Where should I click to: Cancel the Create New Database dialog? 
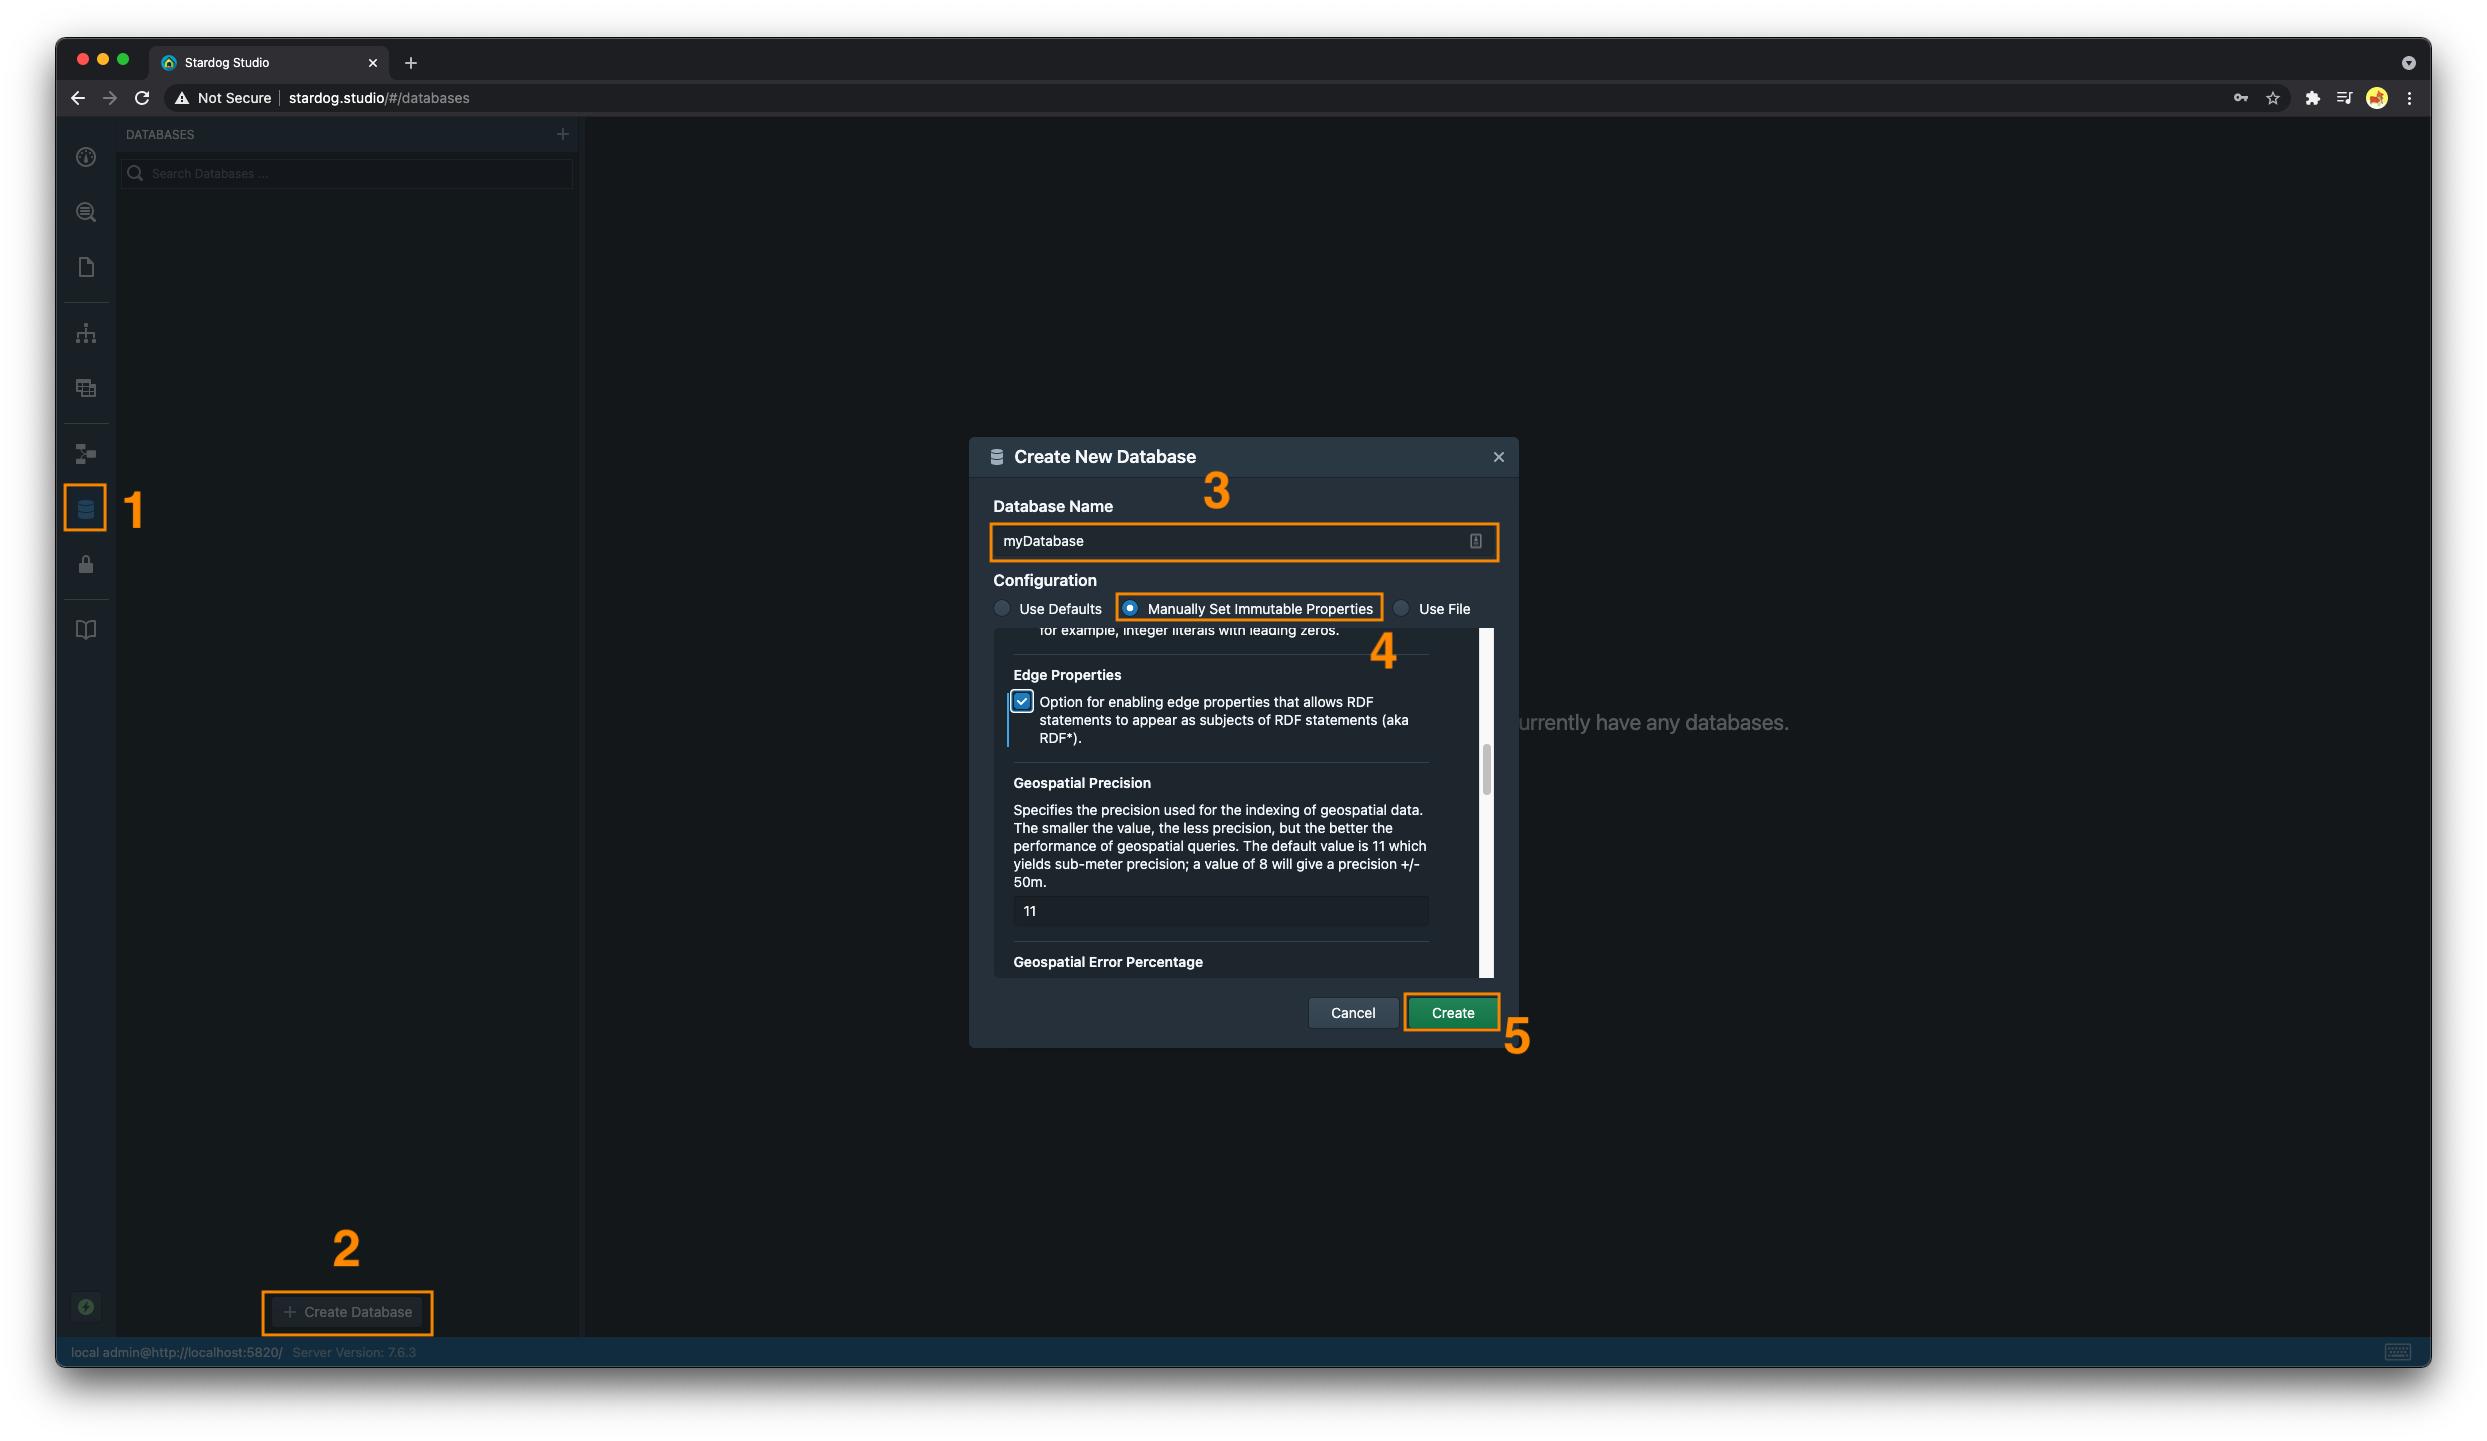[1352, 1013]
